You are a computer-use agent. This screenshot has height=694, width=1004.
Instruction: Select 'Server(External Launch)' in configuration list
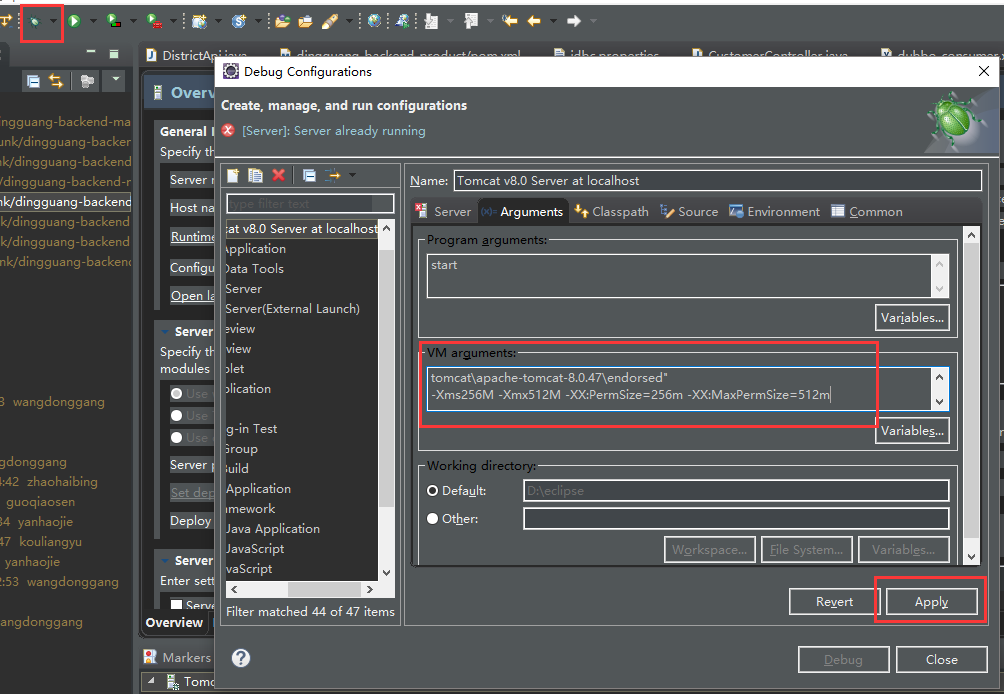click(293, 309)
